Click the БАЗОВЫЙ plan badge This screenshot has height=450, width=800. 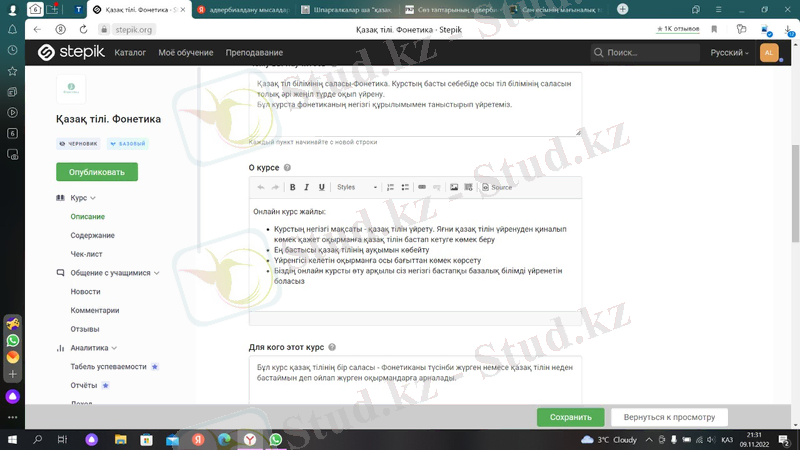[128, 144]
